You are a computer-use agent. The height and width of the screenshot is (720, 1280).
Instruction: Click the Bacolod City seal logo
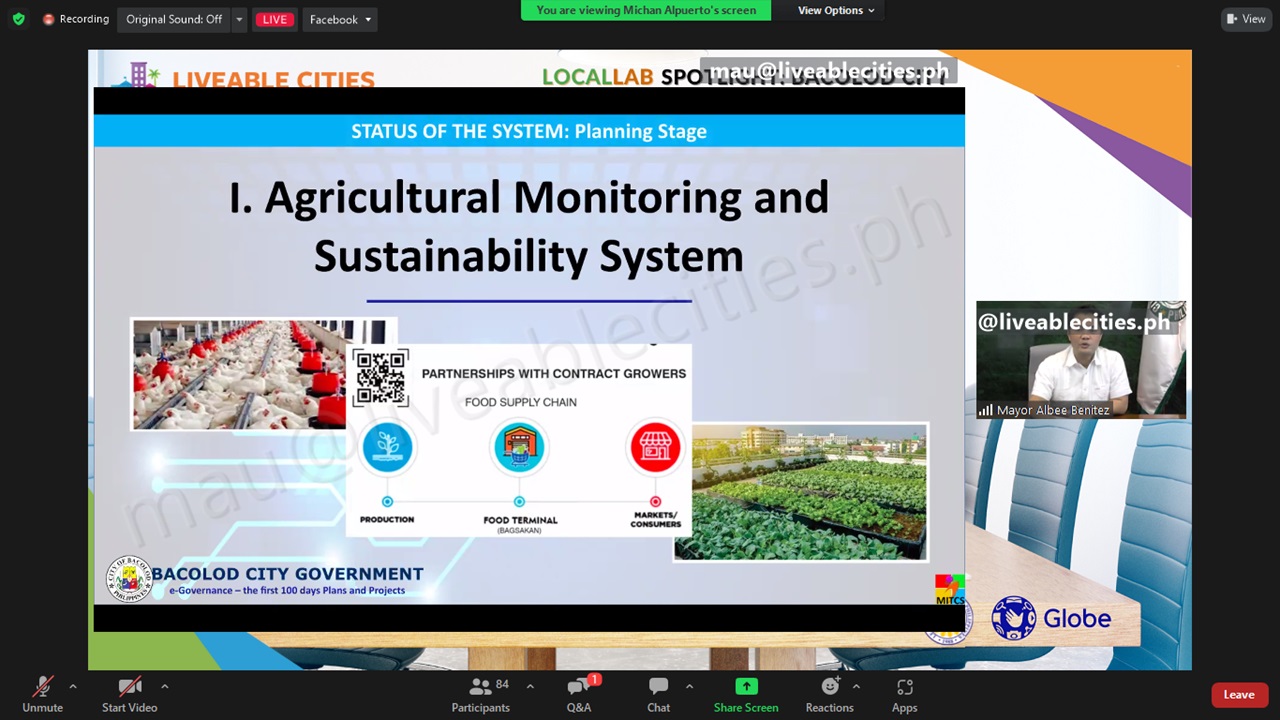(129, 579)
